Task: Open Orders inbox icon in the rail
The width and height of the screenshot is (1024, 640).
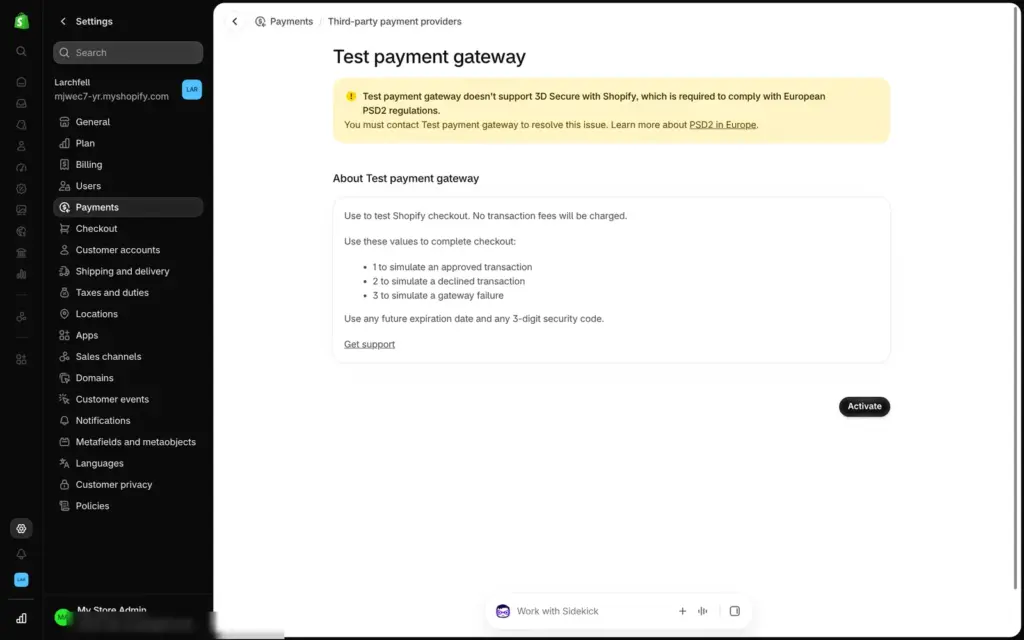Action: click(x=21, y=103)
